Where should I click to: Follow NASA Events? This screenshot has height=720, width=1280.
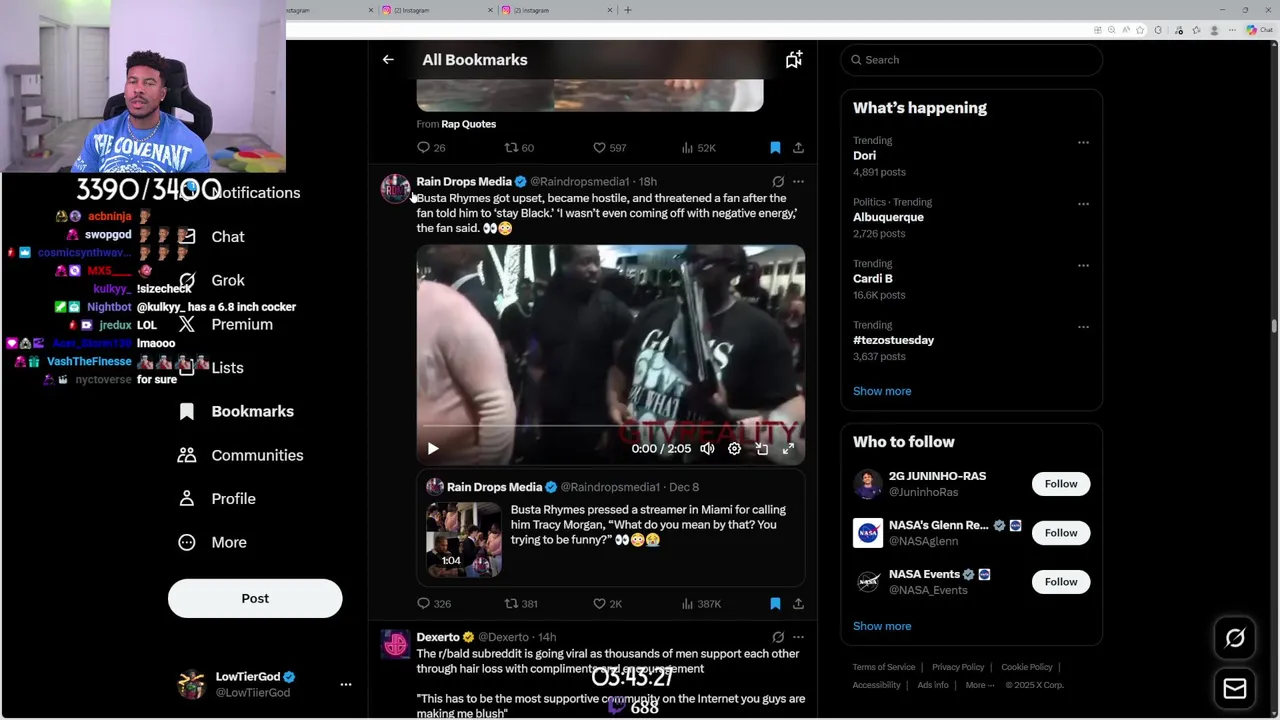[1061, 582]
